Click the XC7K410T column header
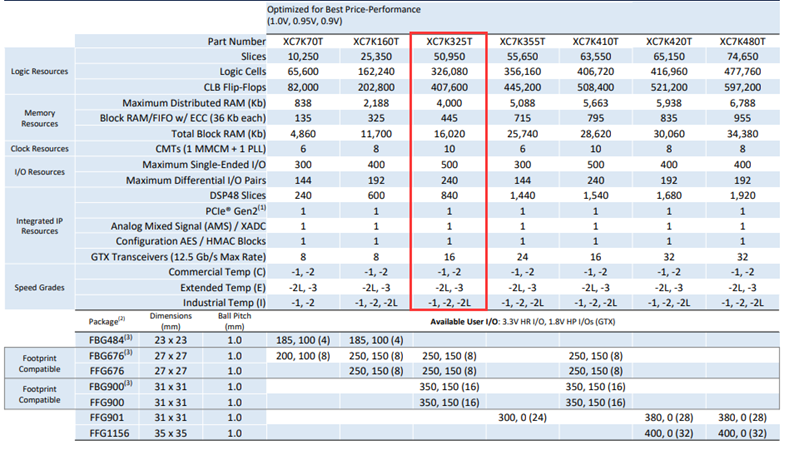789x450 pixels. click(595, 41)
